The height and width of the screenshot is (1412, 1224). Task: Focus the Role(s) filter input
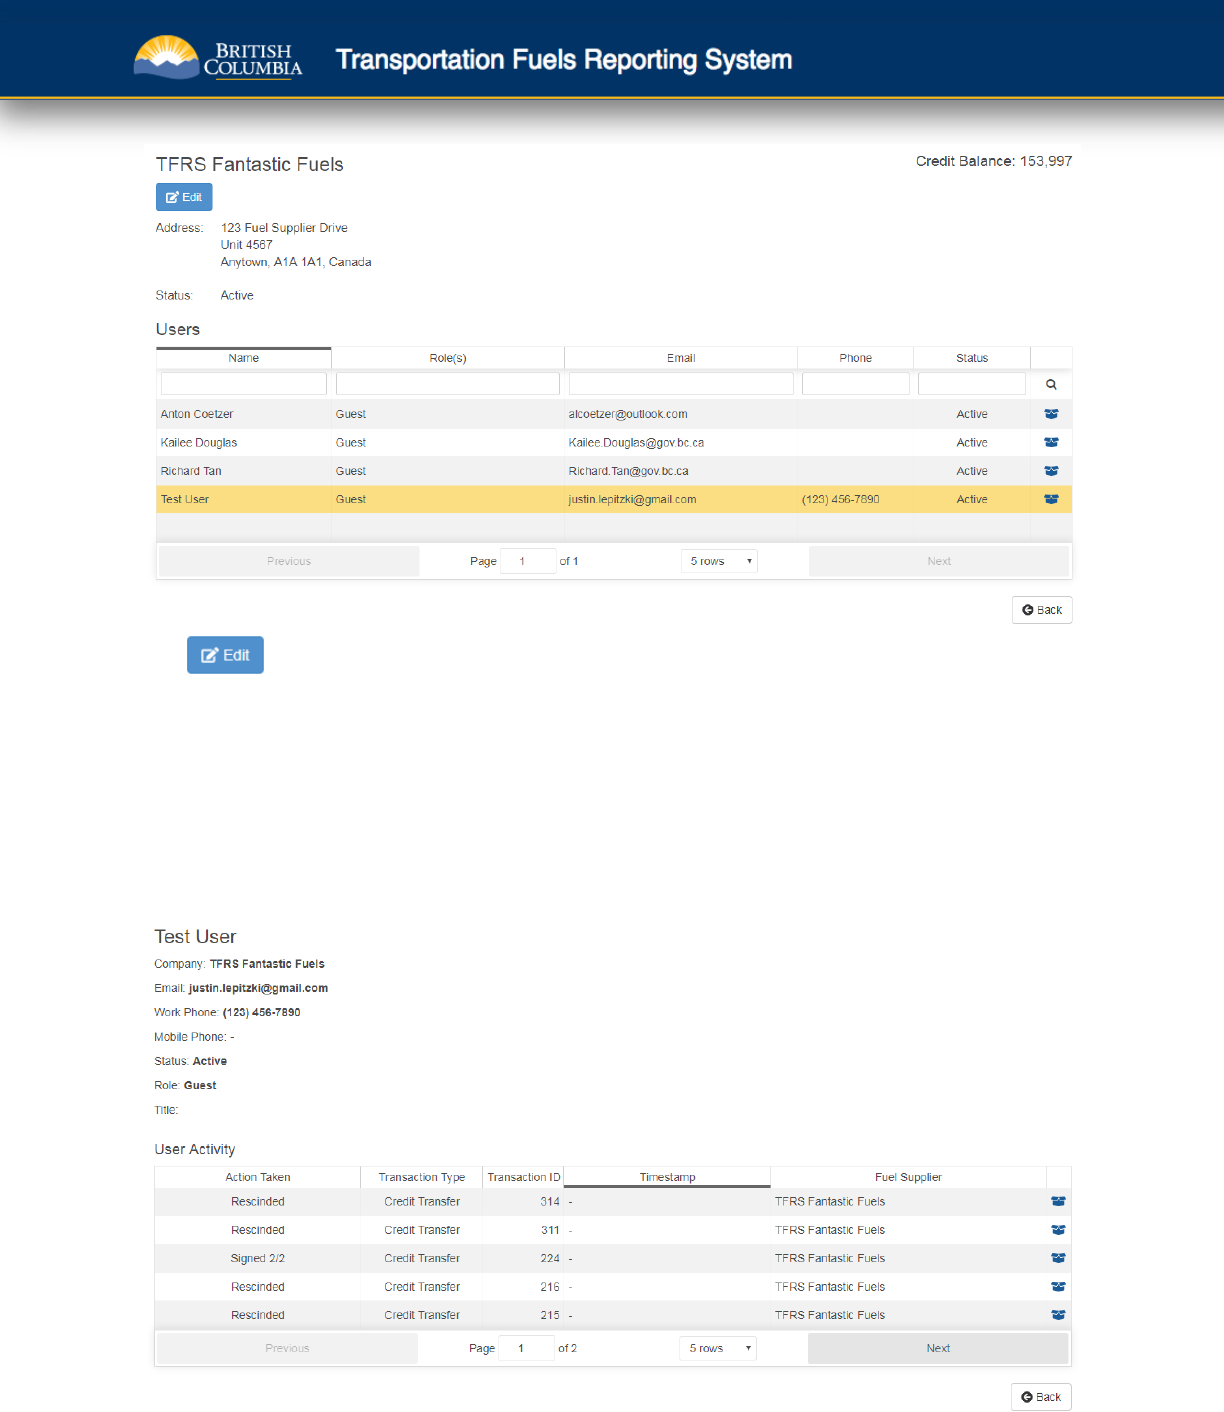[448, 383]
